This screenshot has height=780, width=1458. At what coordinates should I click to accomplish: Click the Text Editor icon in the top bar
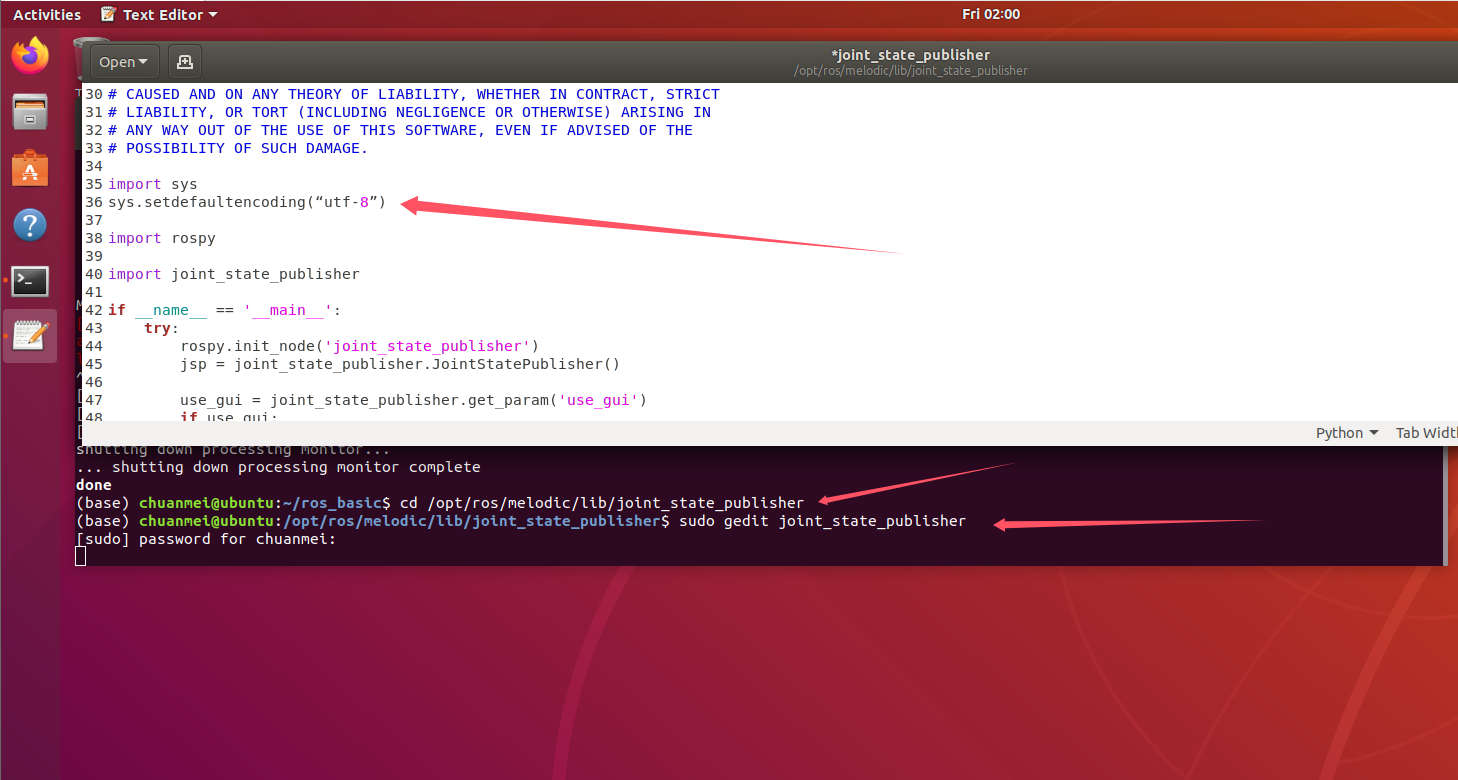pos(108,14)
